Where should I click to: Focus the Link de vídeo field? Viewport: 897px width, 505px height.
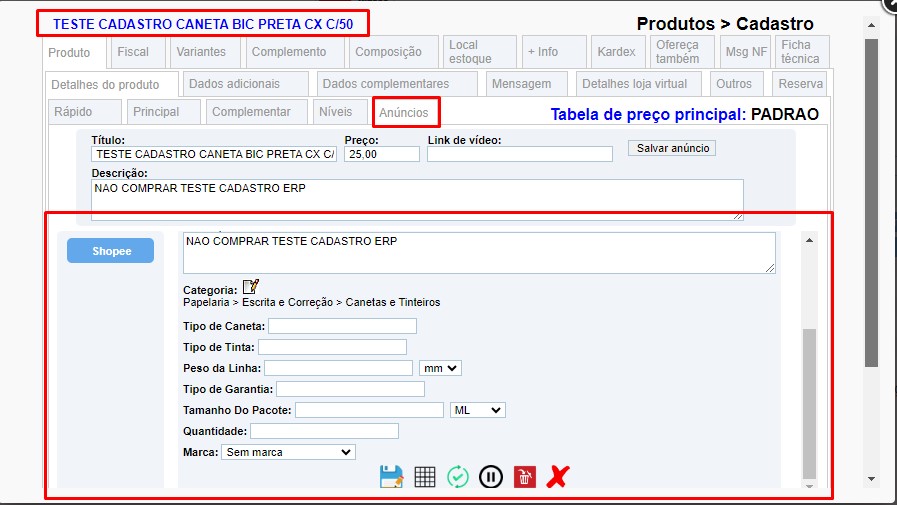click(x=519, y=154)
